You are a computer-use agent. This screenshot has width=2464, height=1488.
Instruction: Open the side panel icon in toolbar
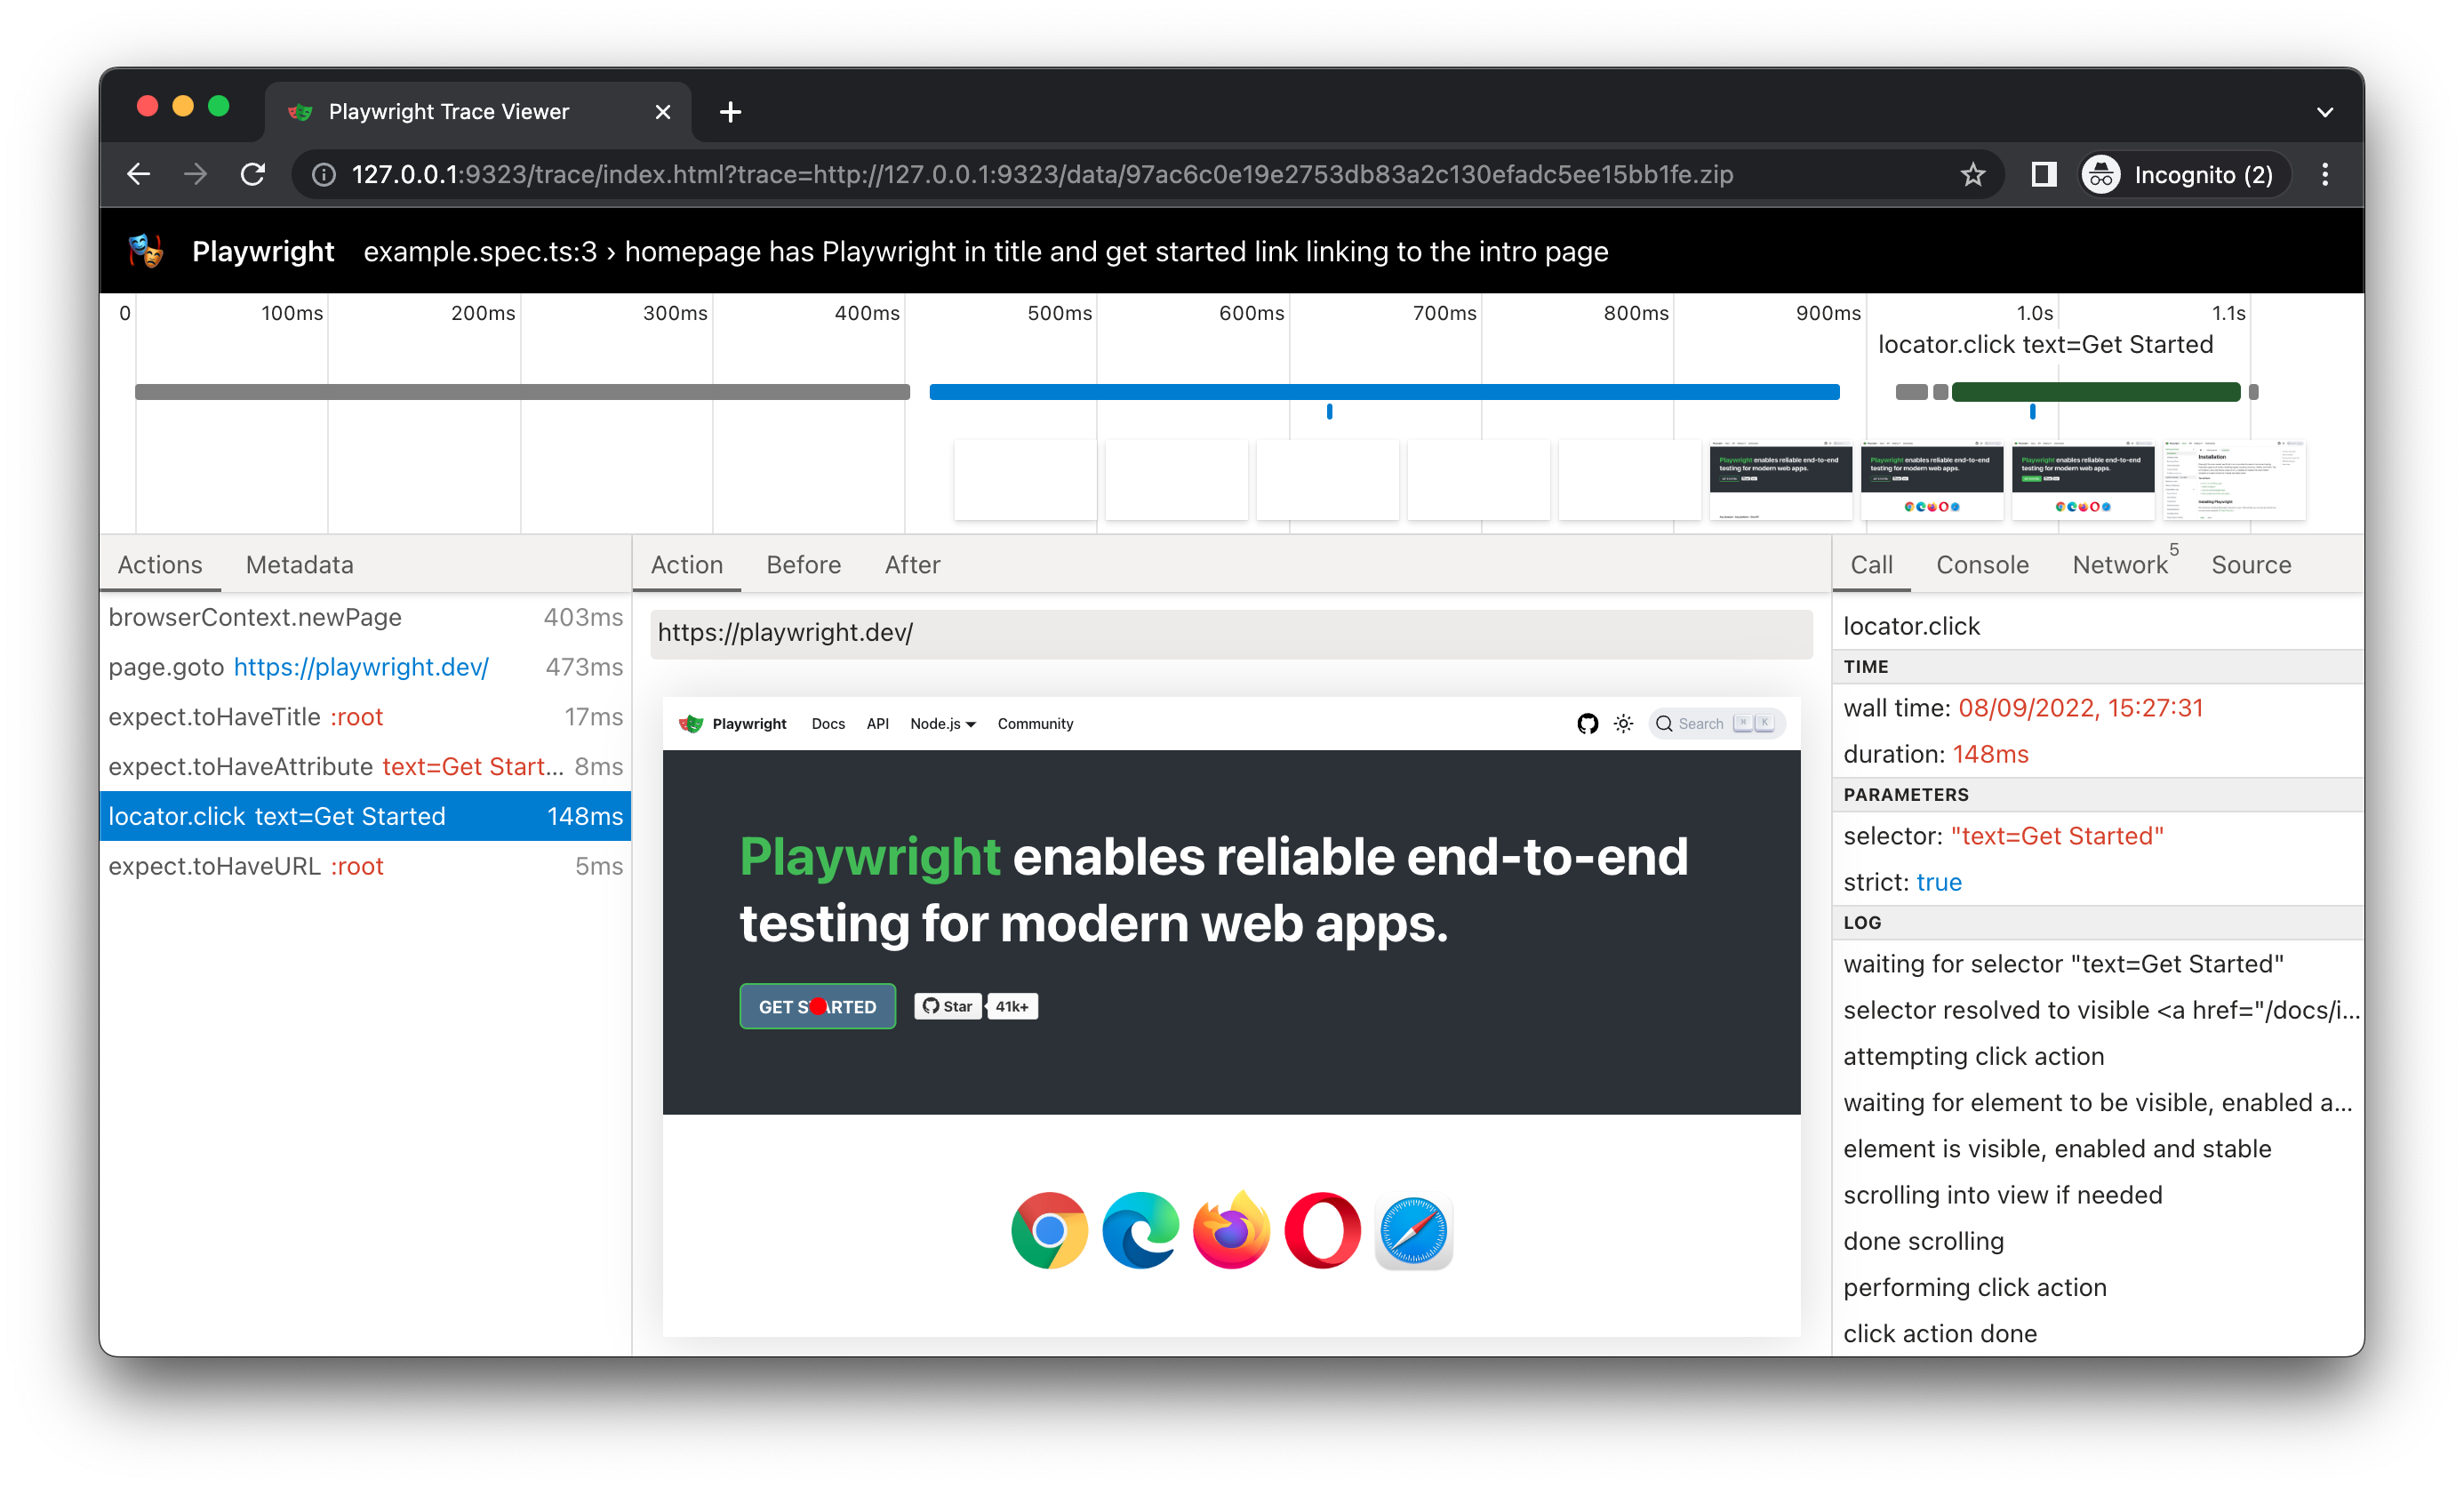point(2043,175)
